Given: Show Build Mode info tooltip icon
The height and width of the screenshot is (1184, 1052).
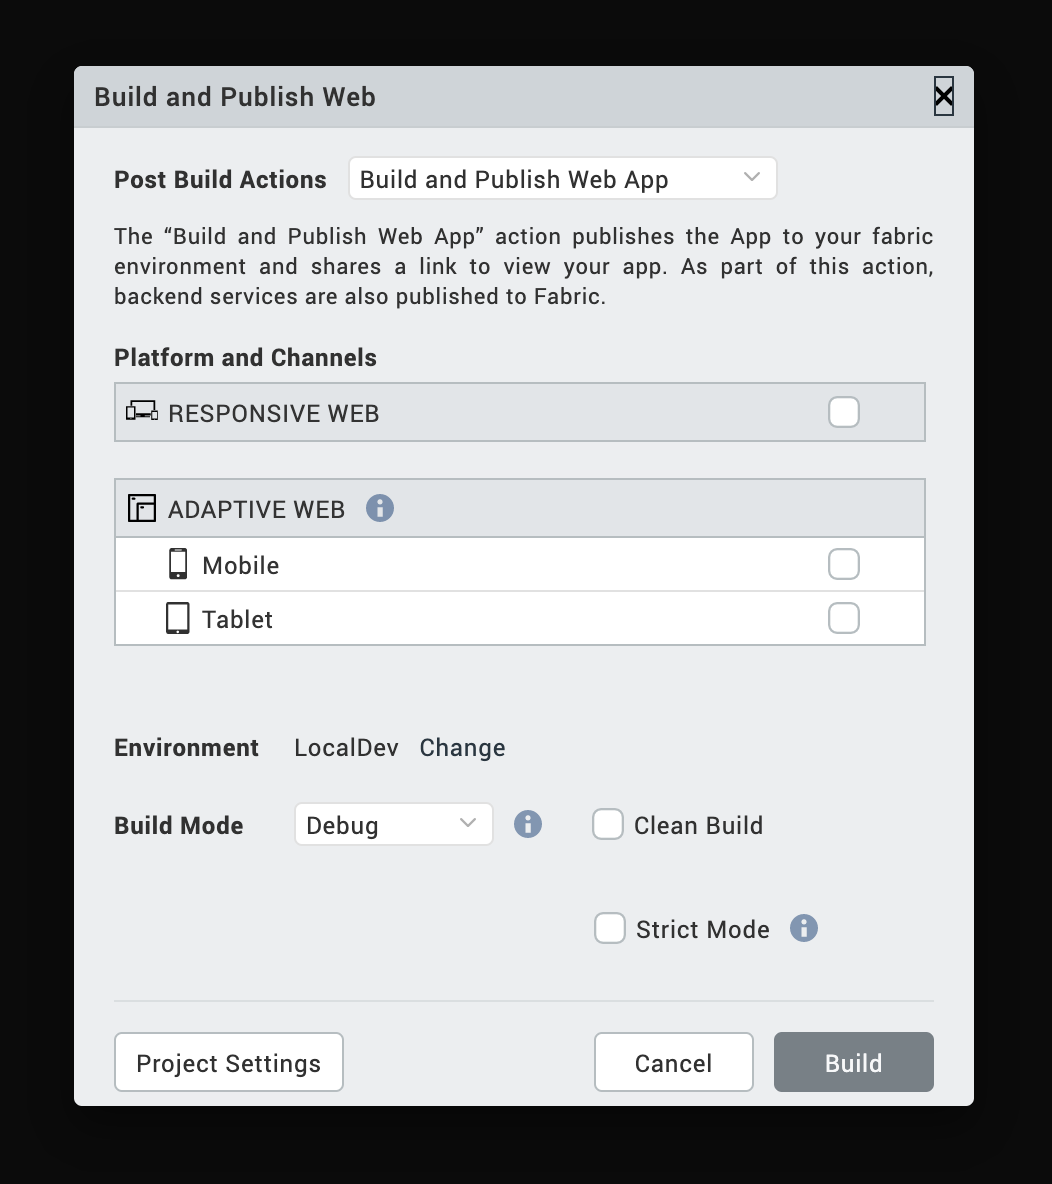Looking at the screenshot, I should point(528,824).
